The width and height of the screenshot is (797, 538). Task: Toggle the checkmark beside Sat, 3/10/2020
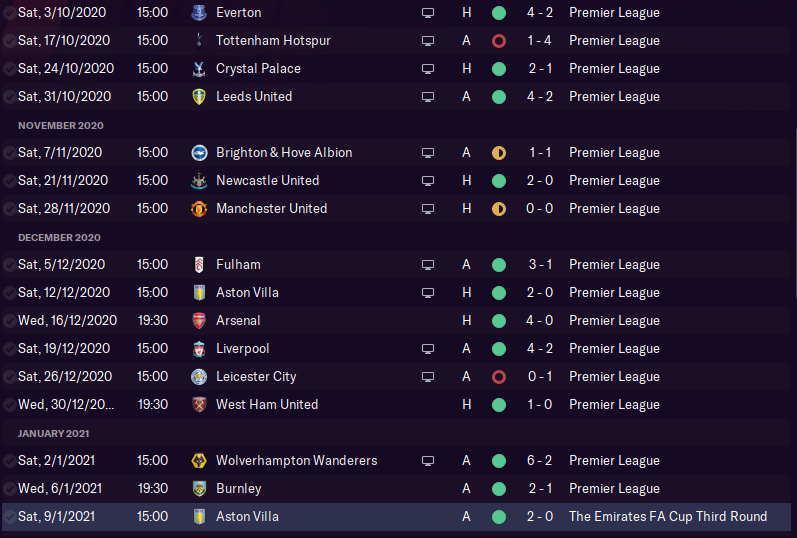(x=9, y=13)
